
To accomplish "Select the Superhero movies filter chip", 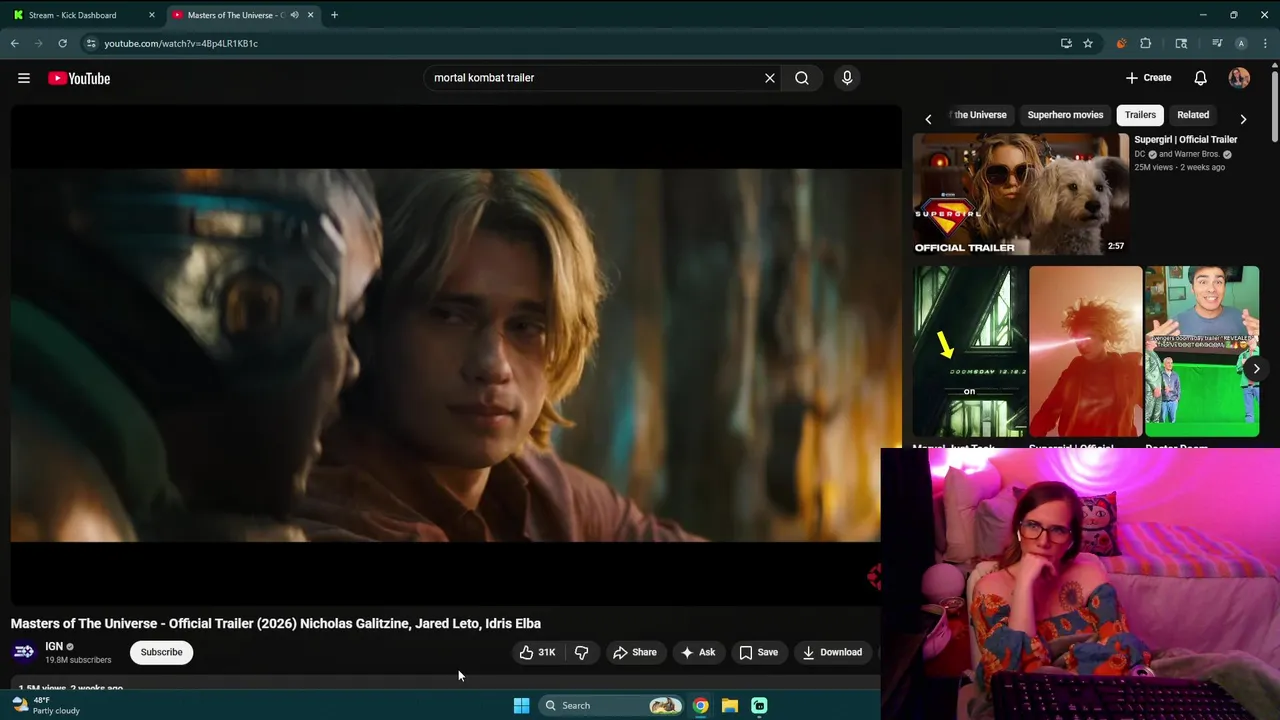I will 1065,115.
